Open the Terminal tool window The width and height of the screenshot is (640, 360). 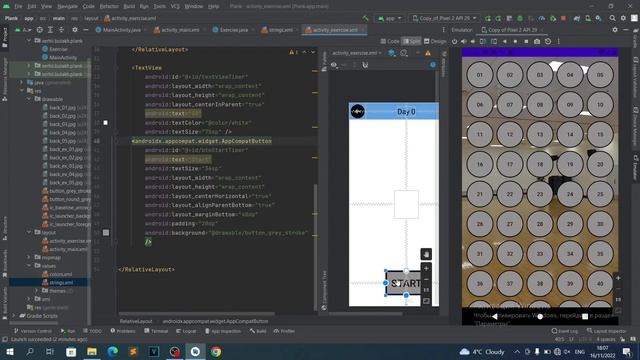pyautogui.click(x=156, y=331)
